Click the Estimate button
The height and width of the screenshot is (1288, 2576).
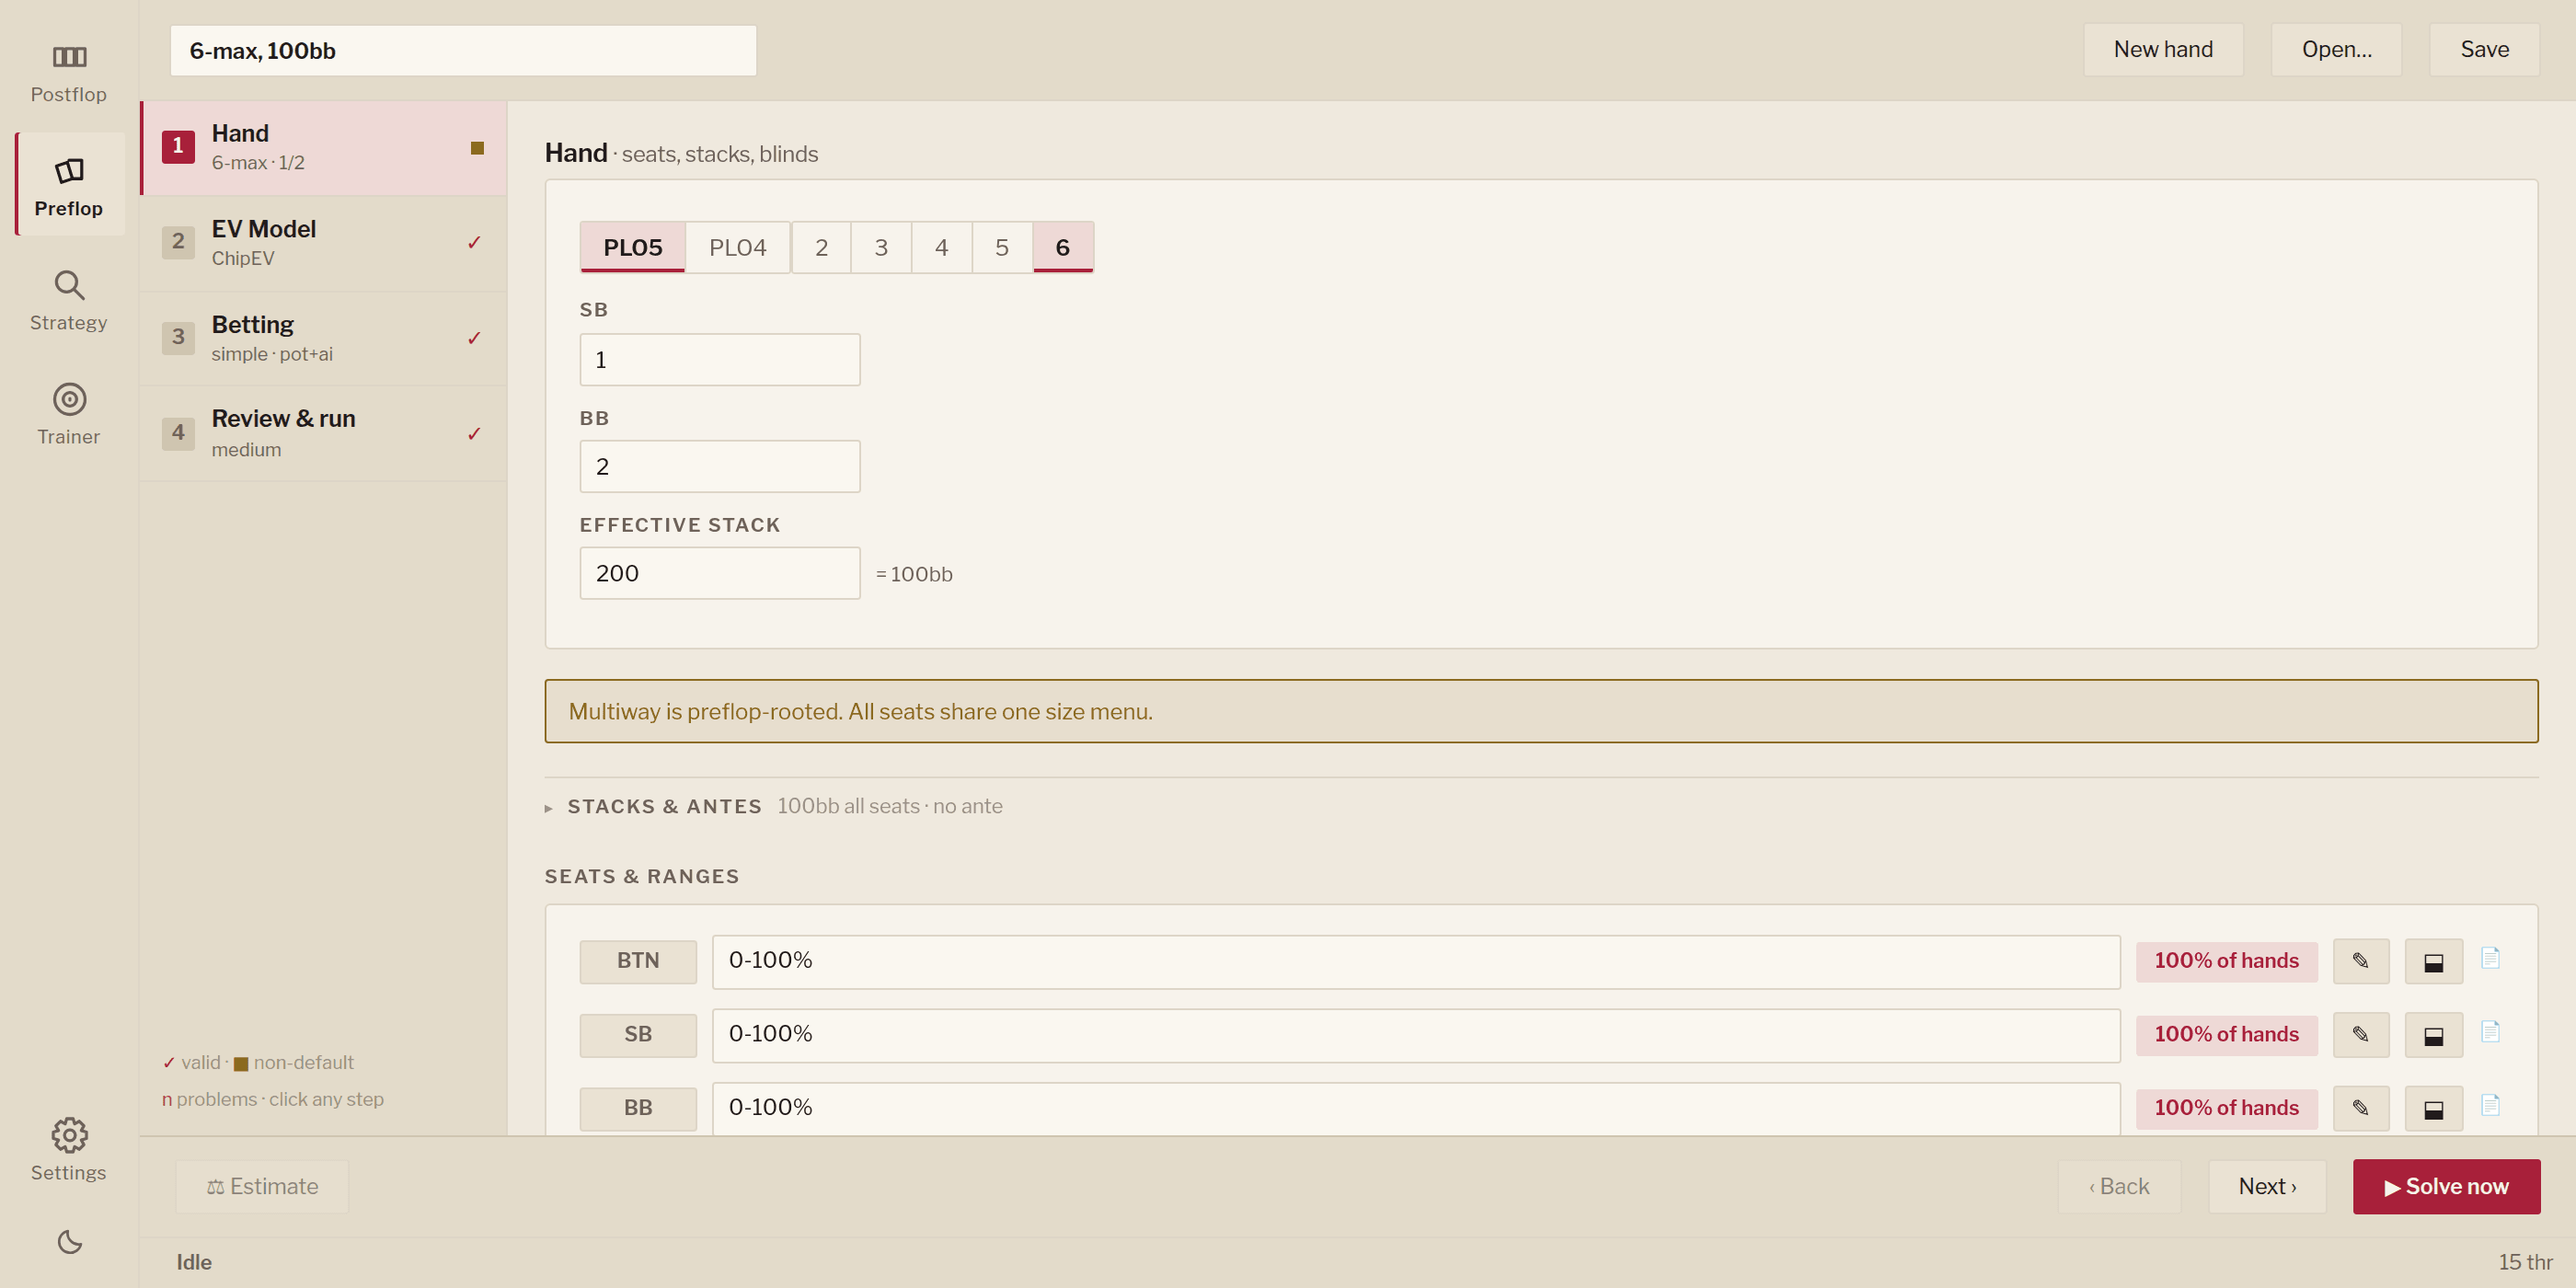click(x=262, y=1186)
